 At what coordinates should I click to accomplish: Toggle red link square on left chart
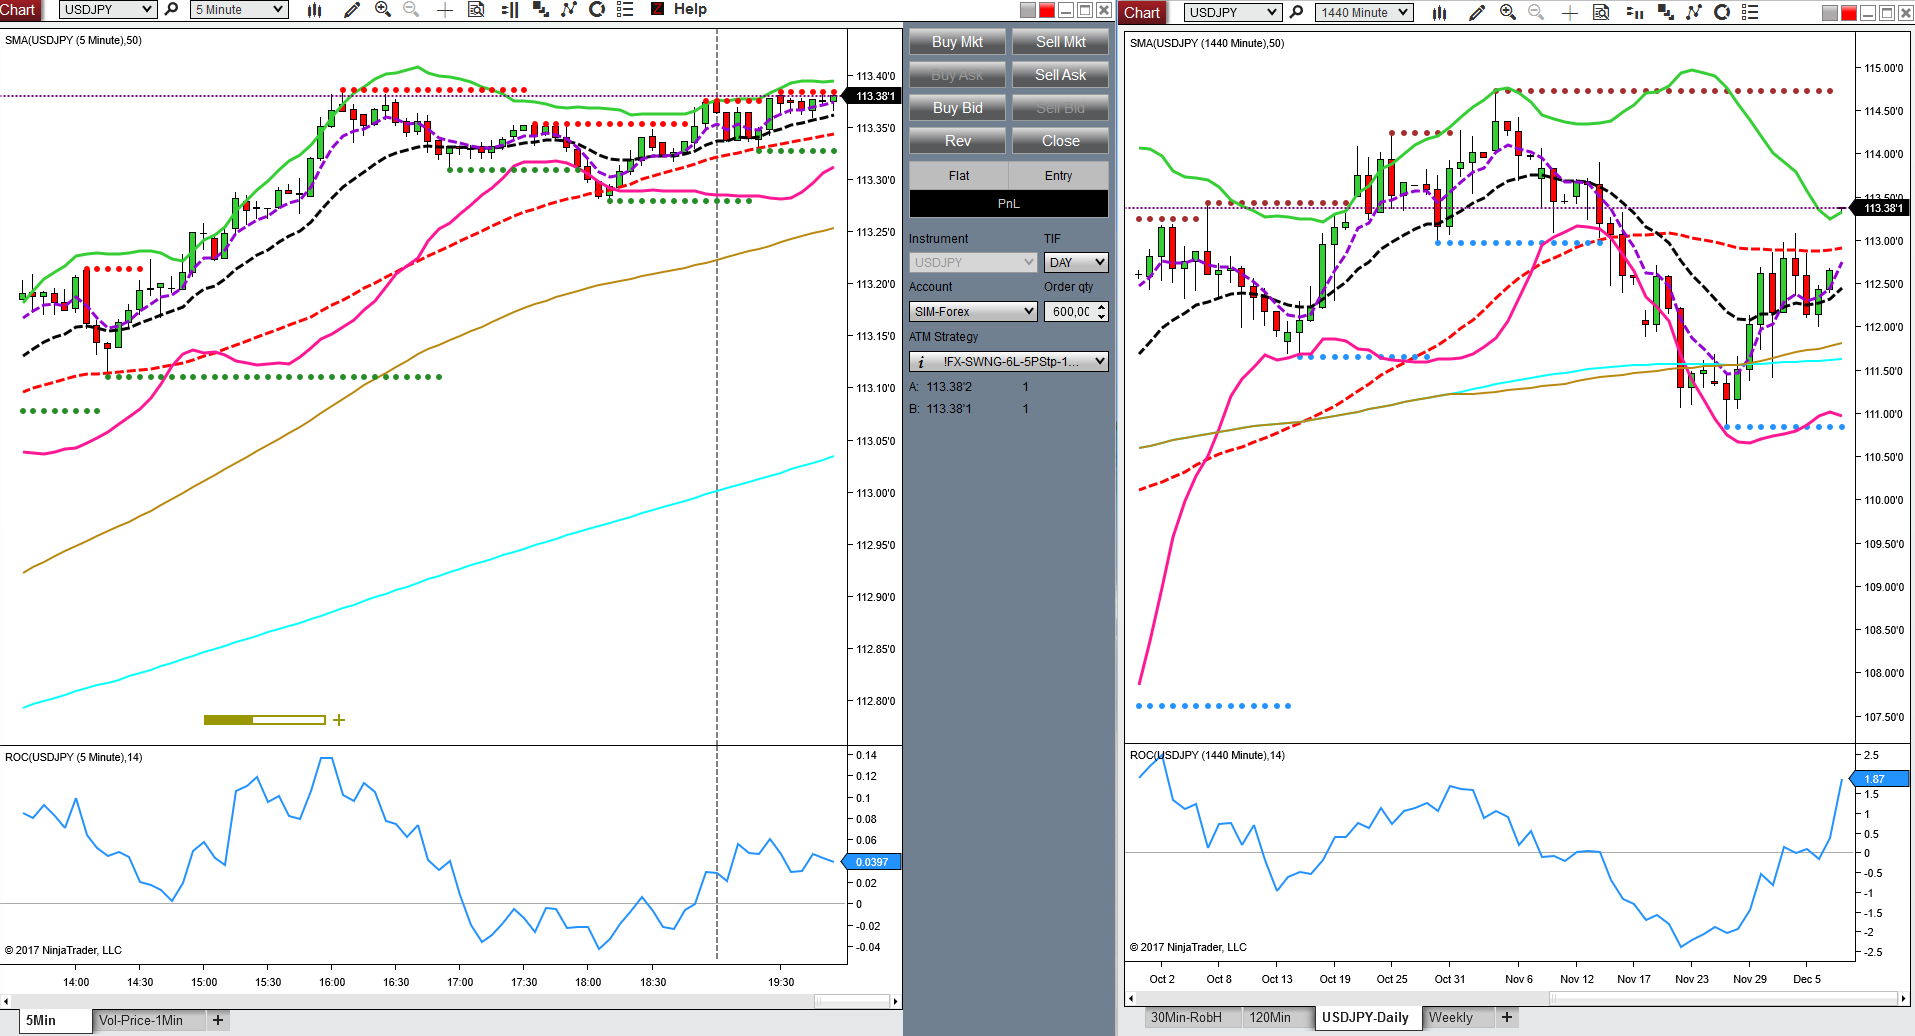coord(1047,10)
